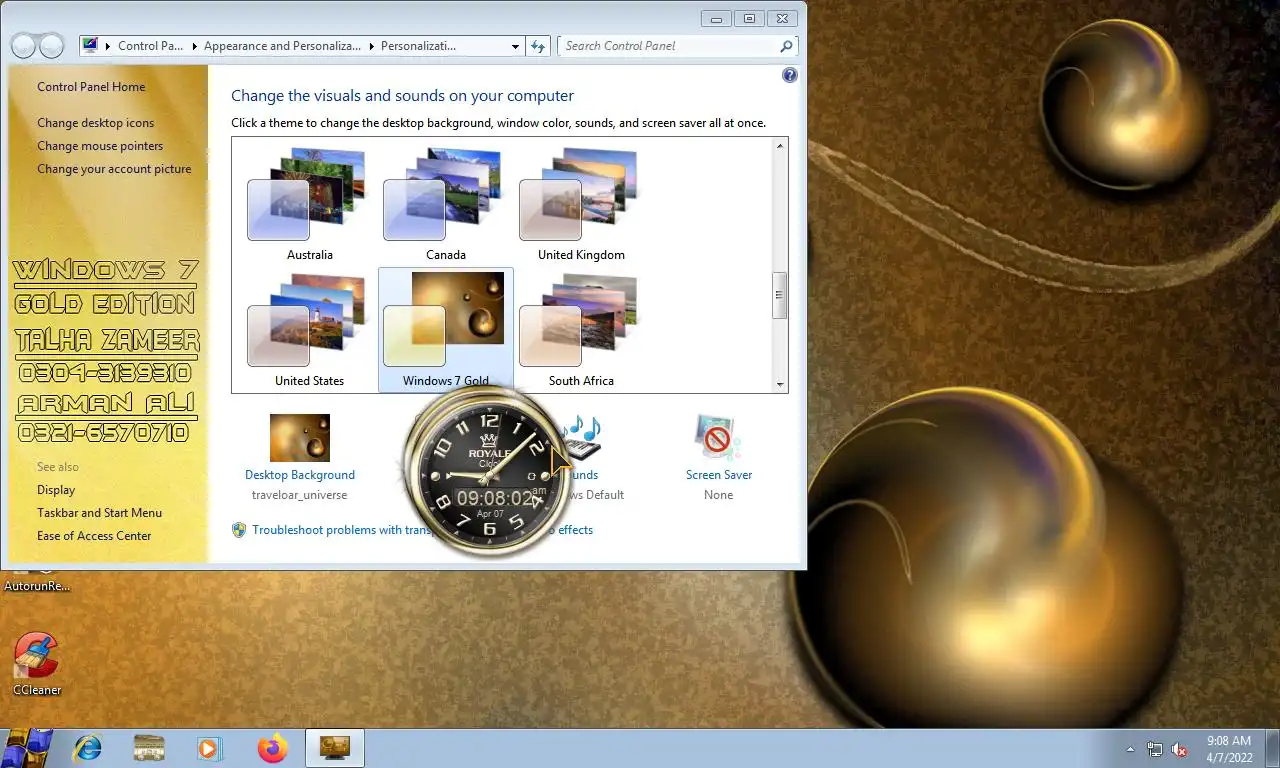Viewport: 1280px width, 768px height.
Task: Minimize the Personalization window
Action: [x=716, y=18]
